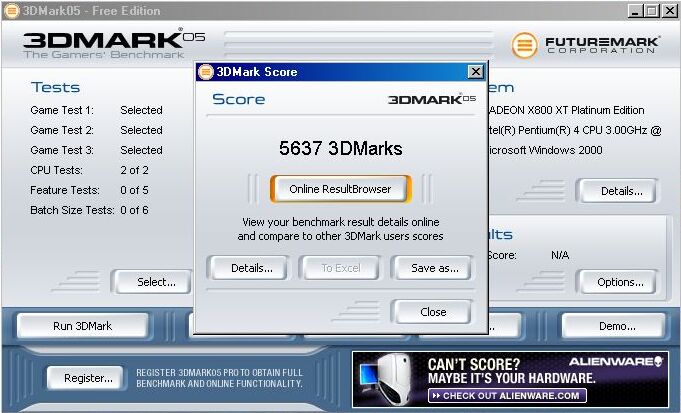
Task: Click the 3DMark05 Gamers' Benchmark logo
Action: click(x=114, y=43)
